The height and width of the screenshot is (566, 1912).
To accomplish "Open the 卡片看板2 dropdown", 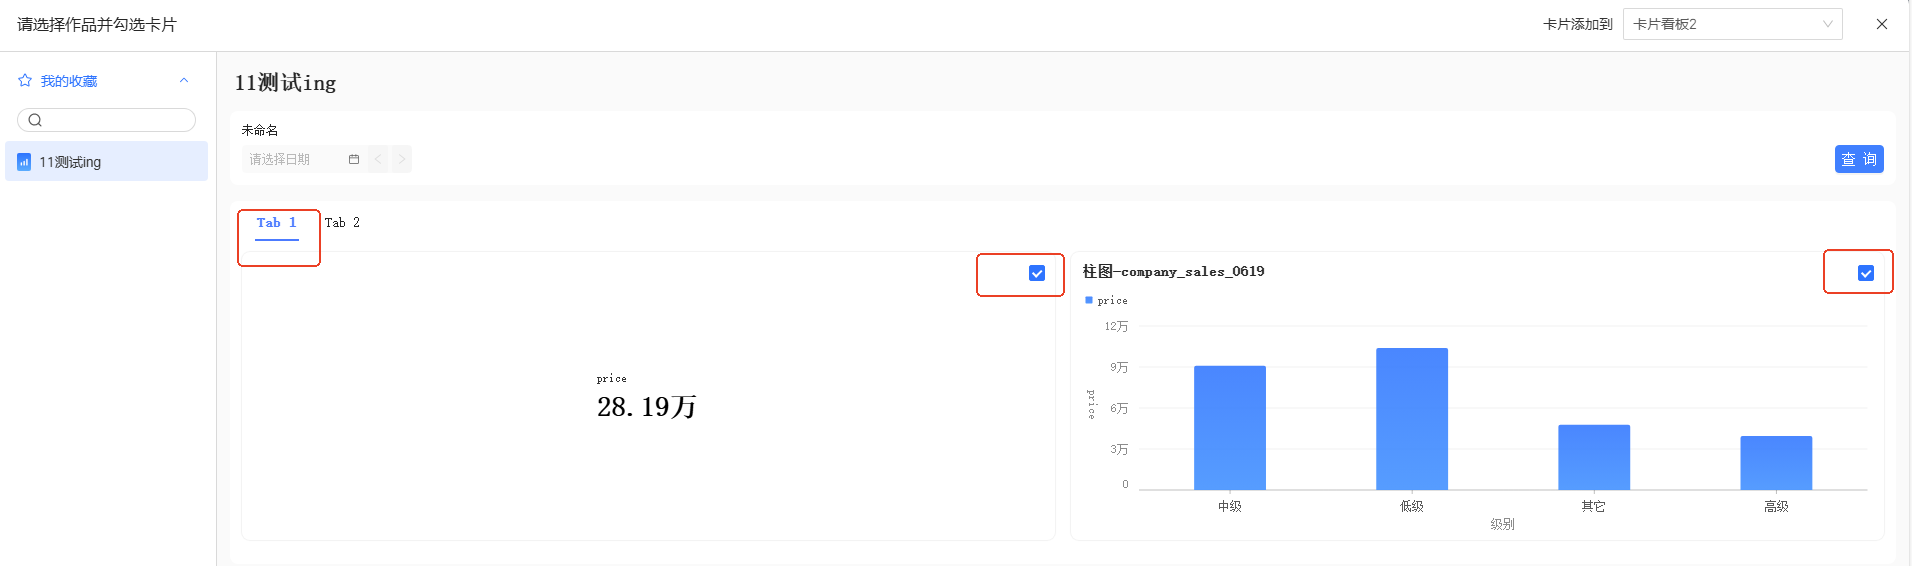I will click(1732, 24).
